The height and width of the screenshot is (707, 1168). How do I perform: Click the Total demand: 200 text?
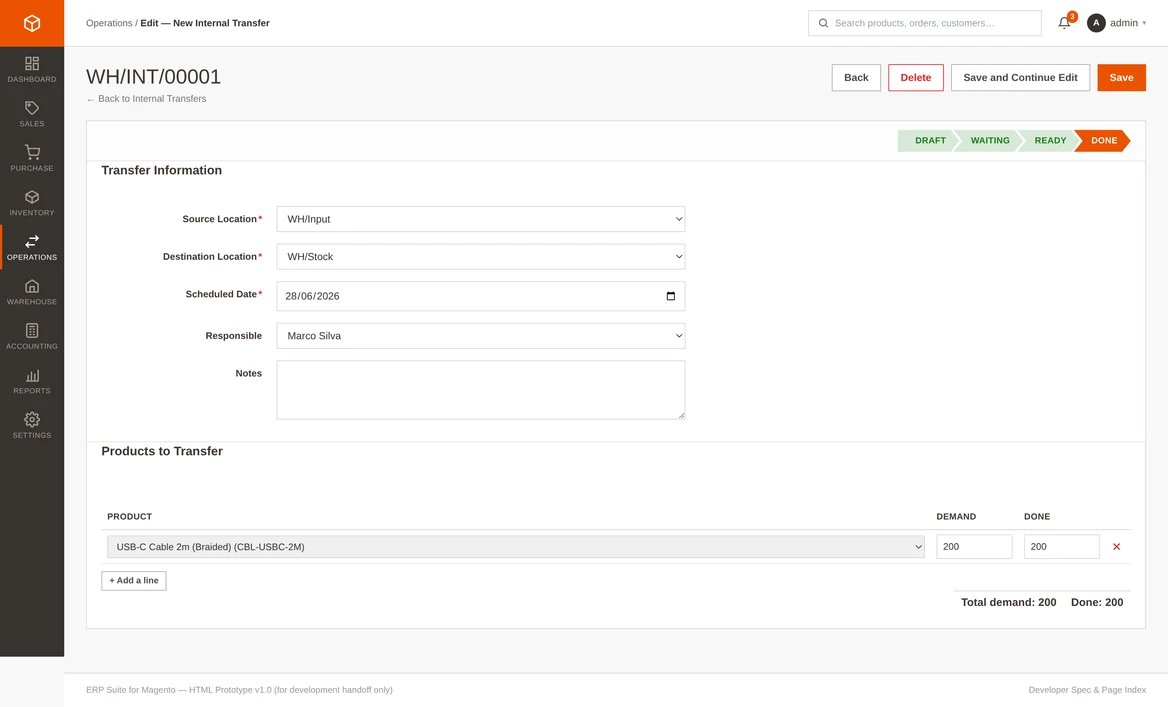1008,602
